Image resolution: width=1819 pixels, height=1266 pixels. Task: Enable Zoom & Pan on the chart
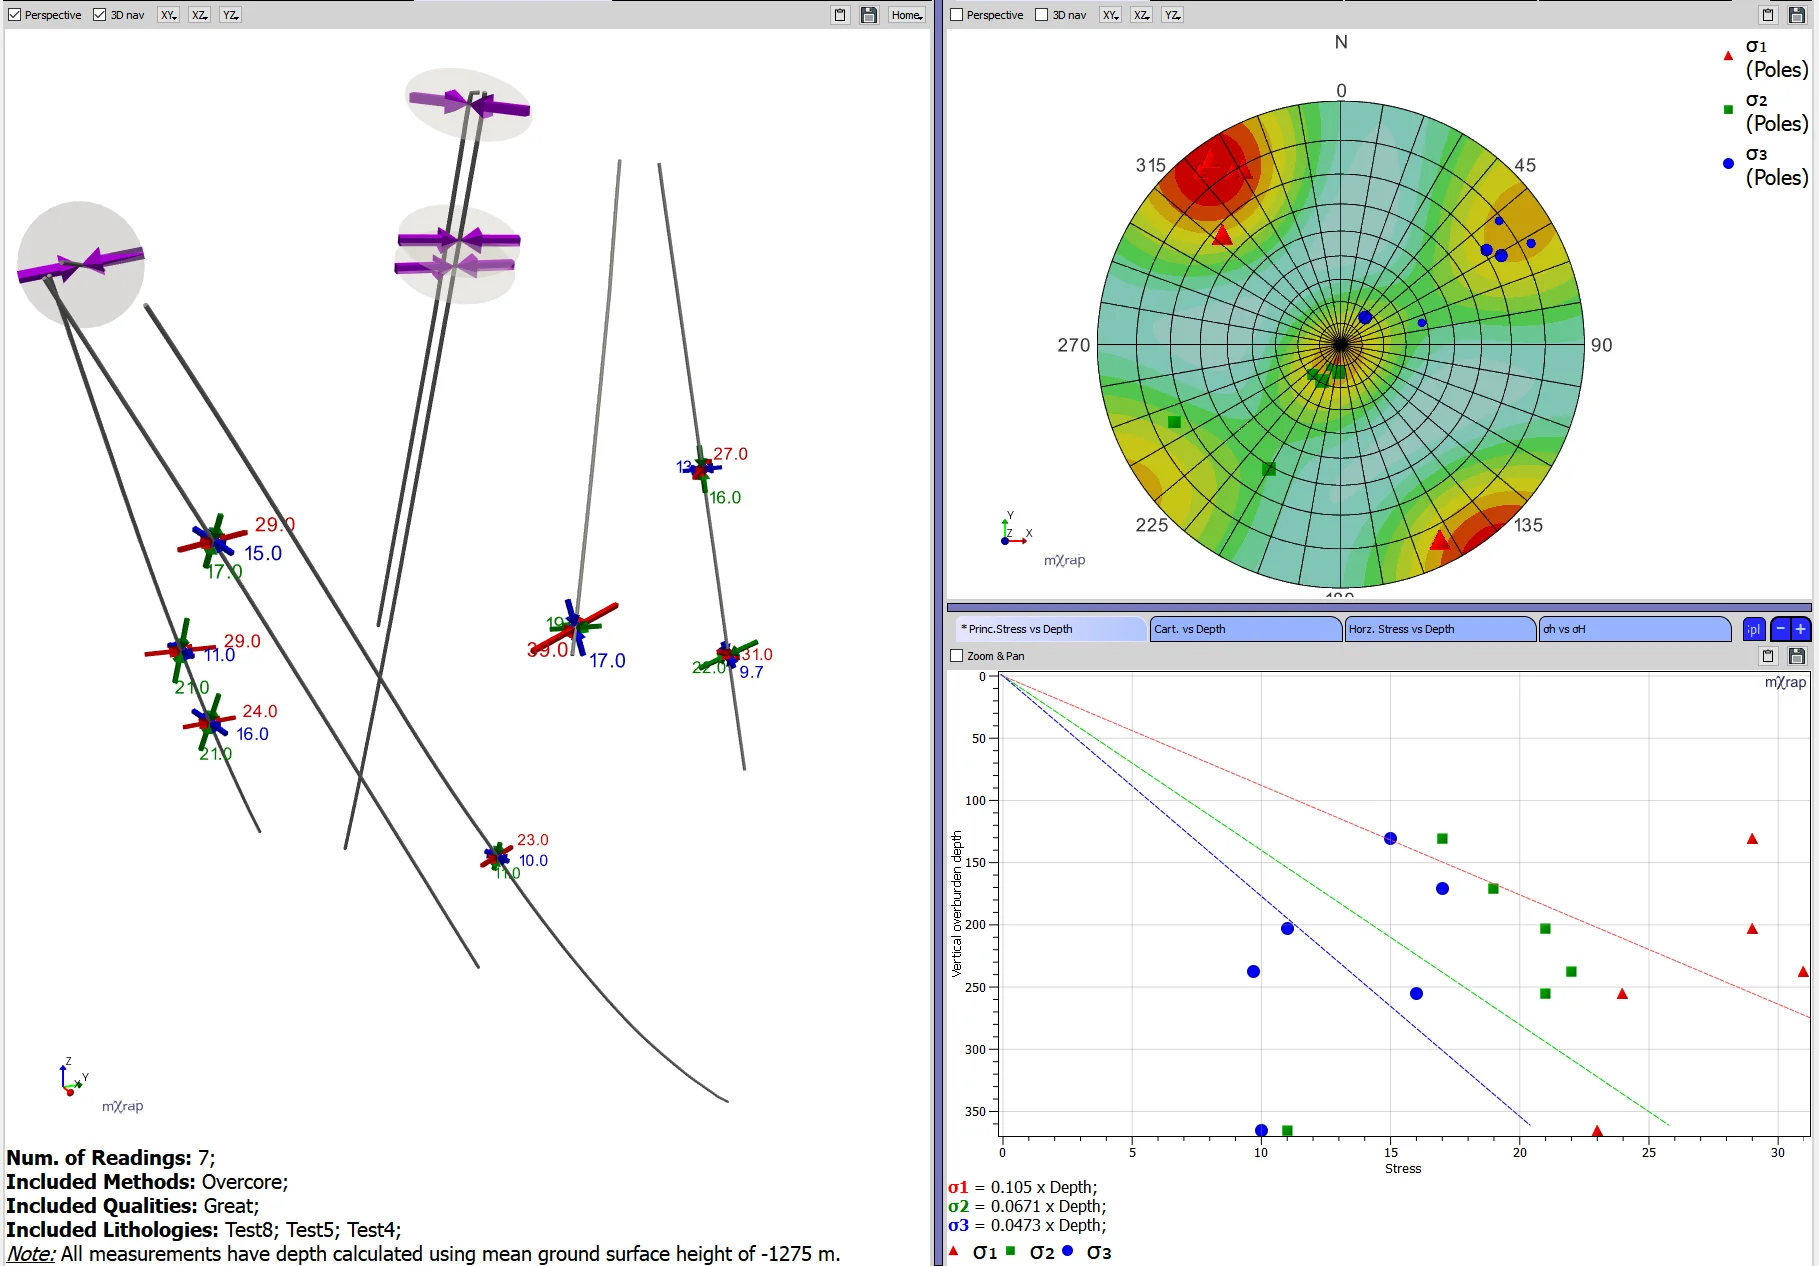click(957, 656)
